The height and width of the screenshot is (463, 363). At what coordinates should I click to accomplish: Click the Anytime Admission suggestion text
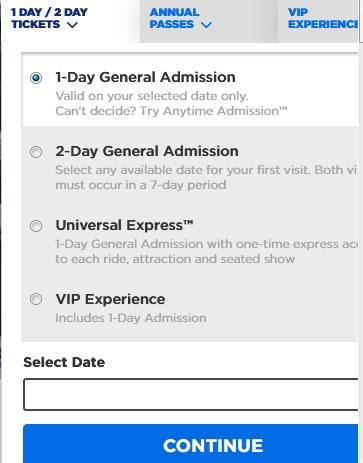pos(171,111)
